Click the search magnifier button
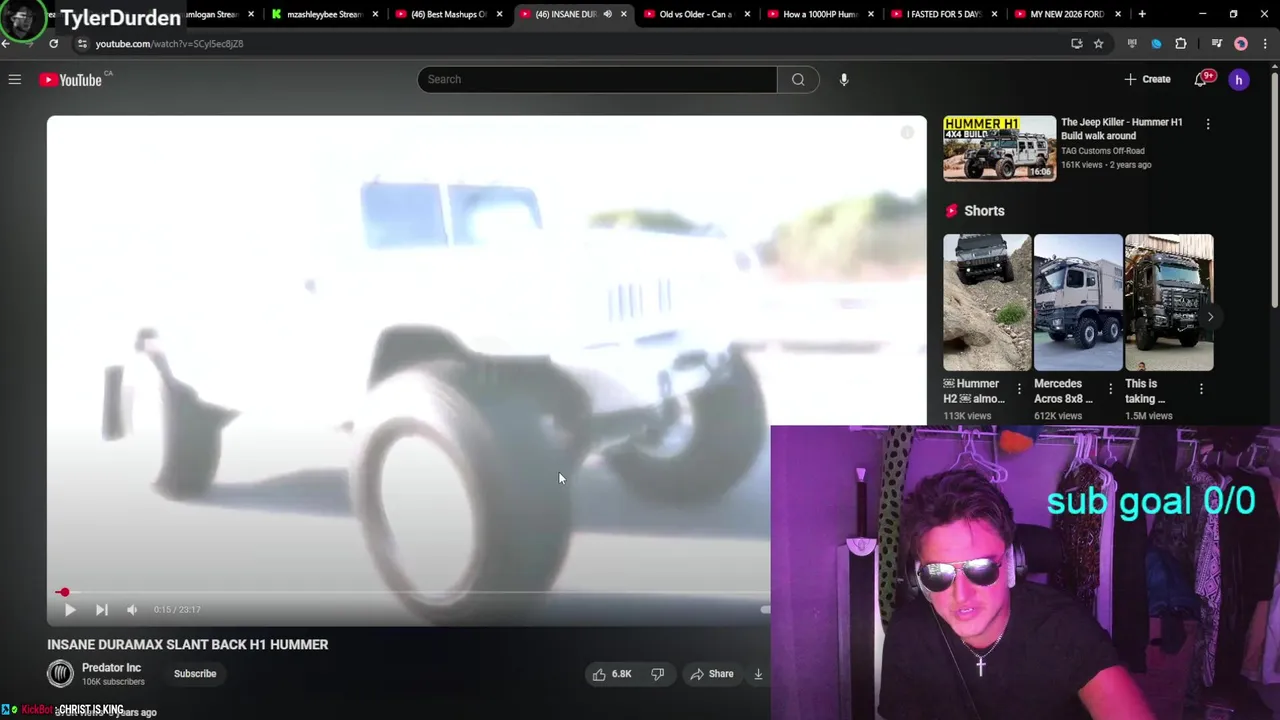Viewport: 1280px width, 720px height. pyautogui.click(x=798, y=79)
